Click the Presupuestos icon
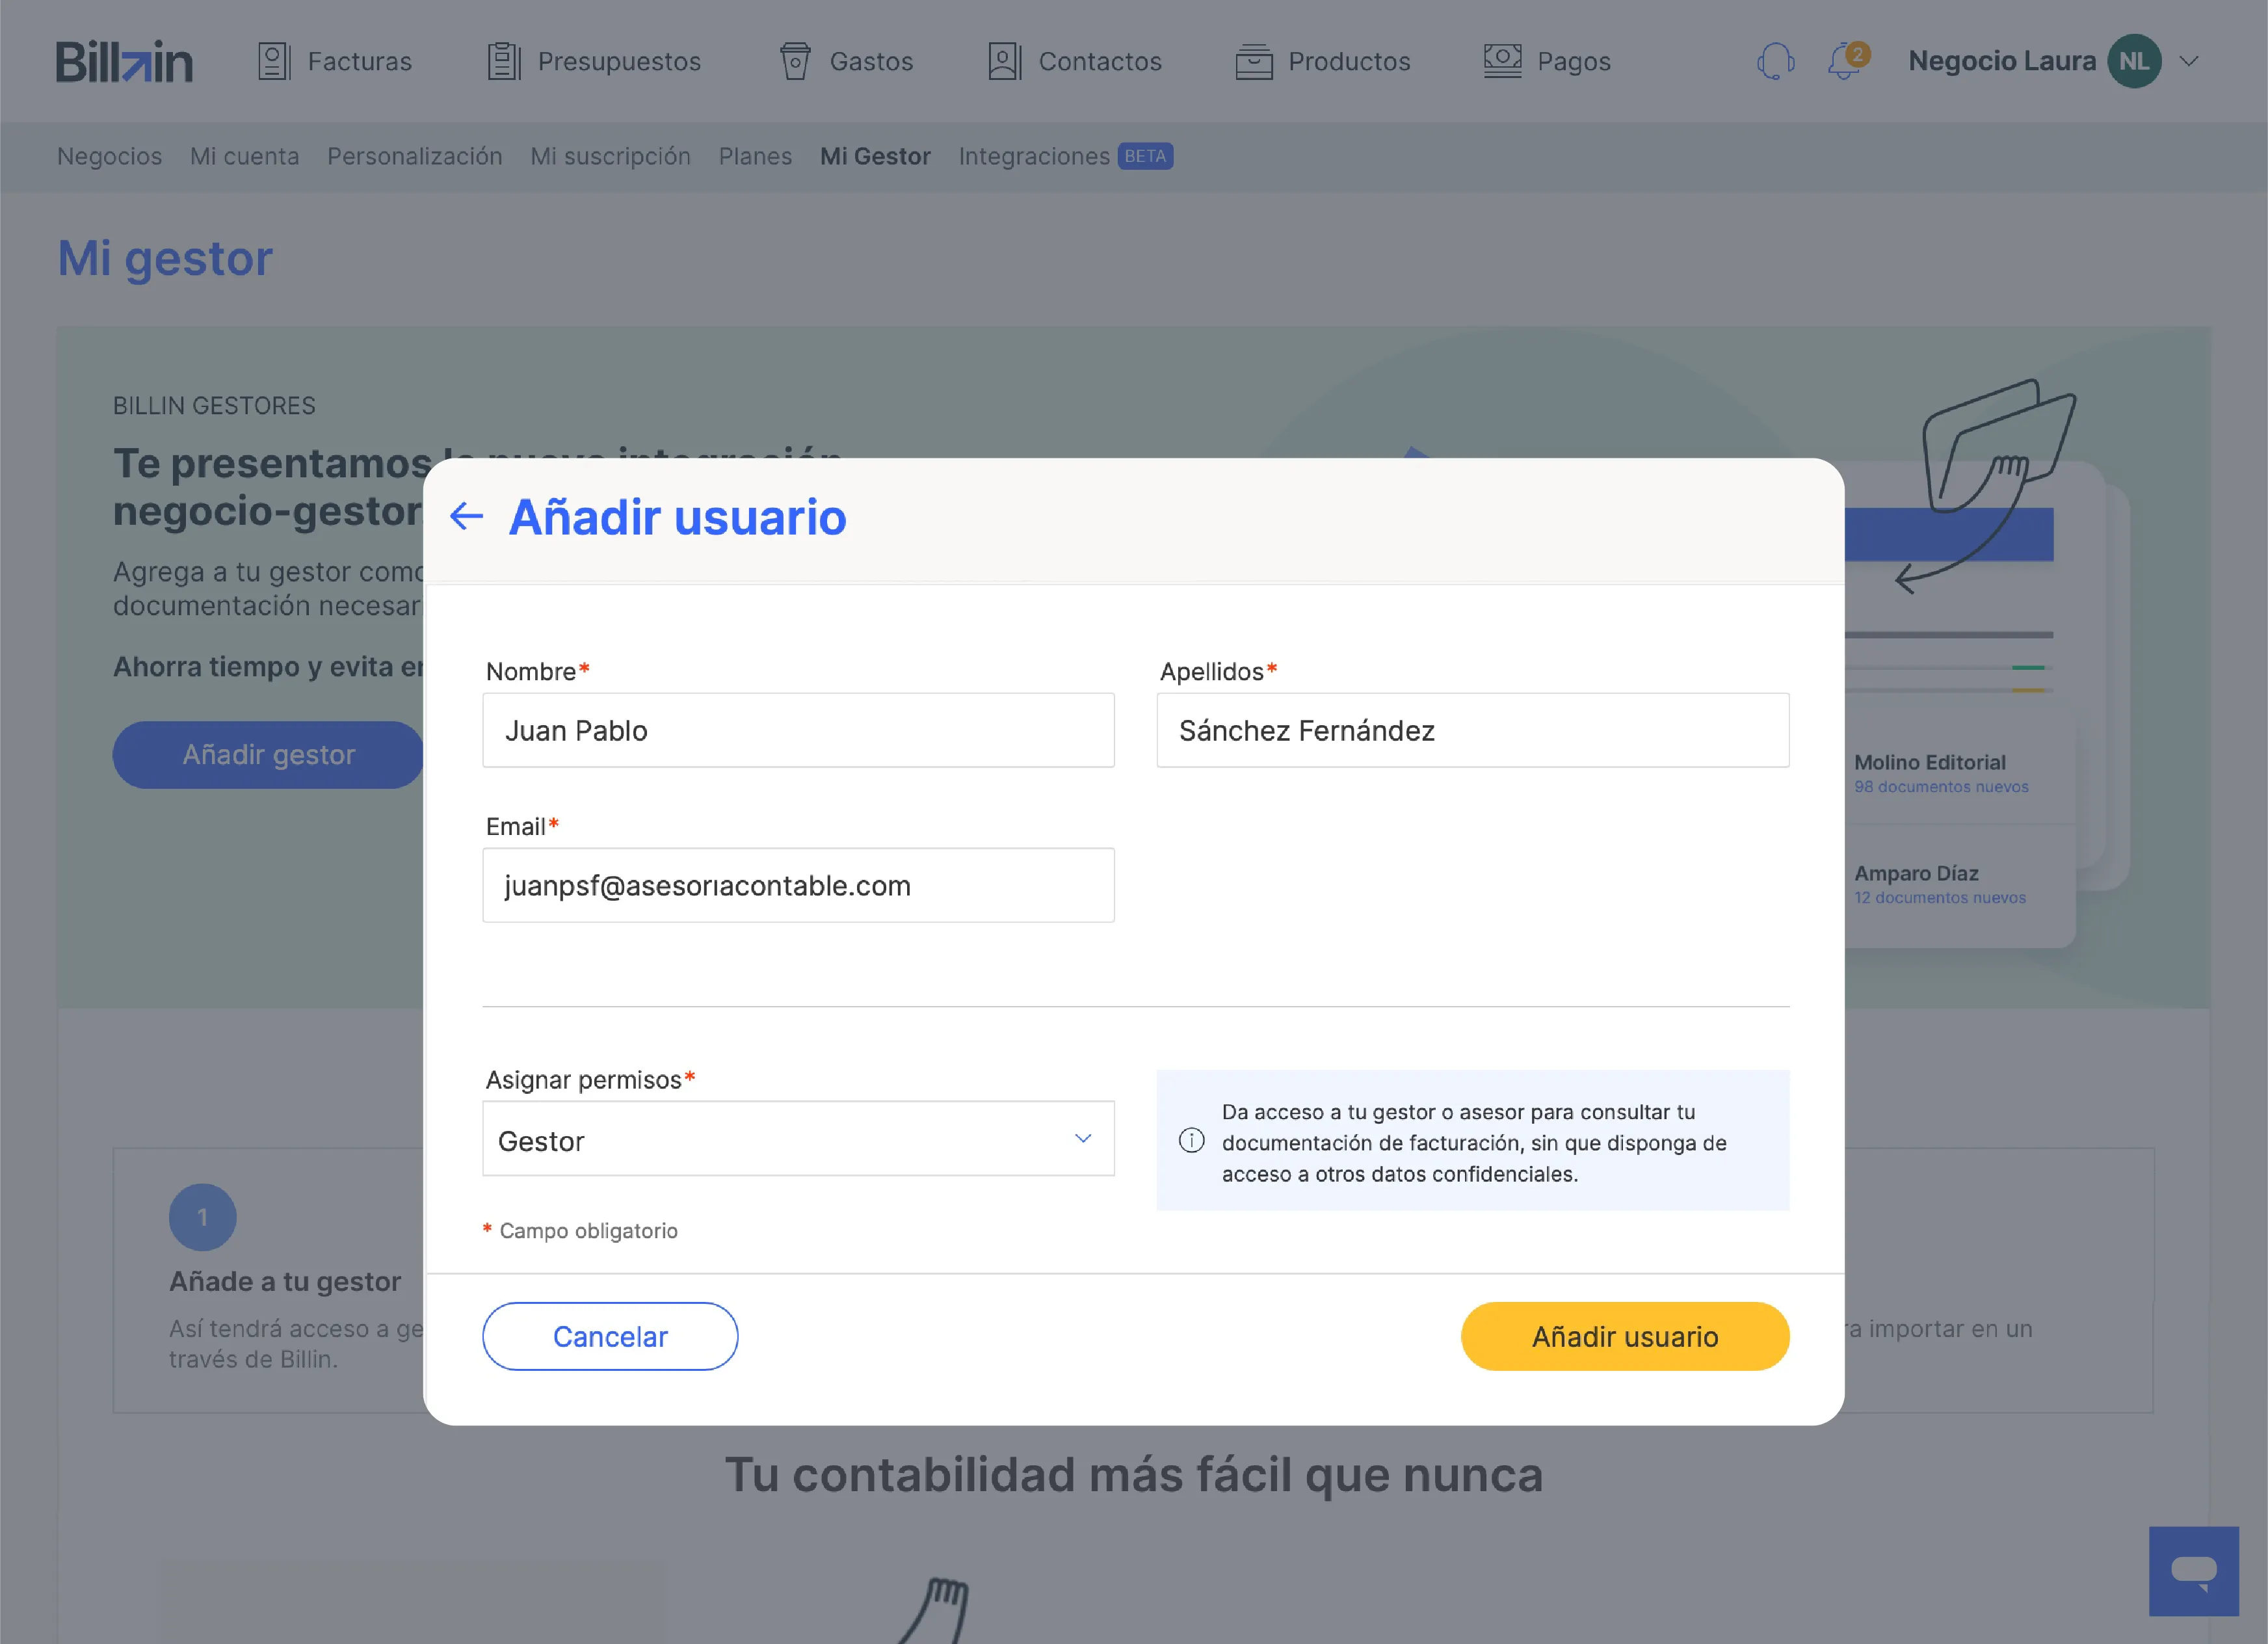The height and width of the screenshot is (1644, 2268). pos(504,61)
